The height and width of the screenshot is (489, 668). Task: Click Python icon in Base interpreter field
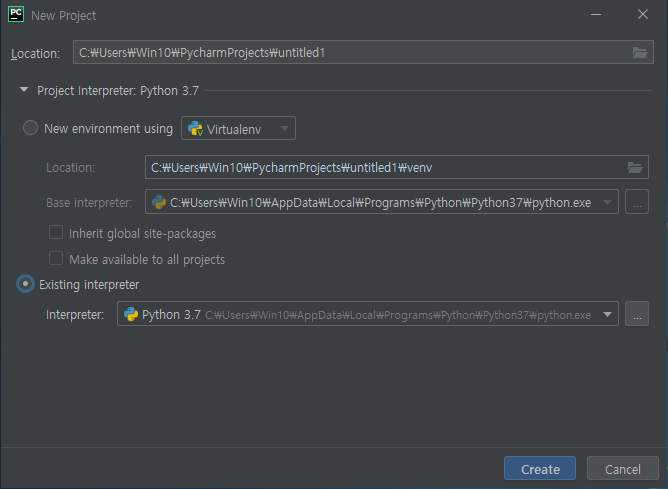tap(159, 202)
